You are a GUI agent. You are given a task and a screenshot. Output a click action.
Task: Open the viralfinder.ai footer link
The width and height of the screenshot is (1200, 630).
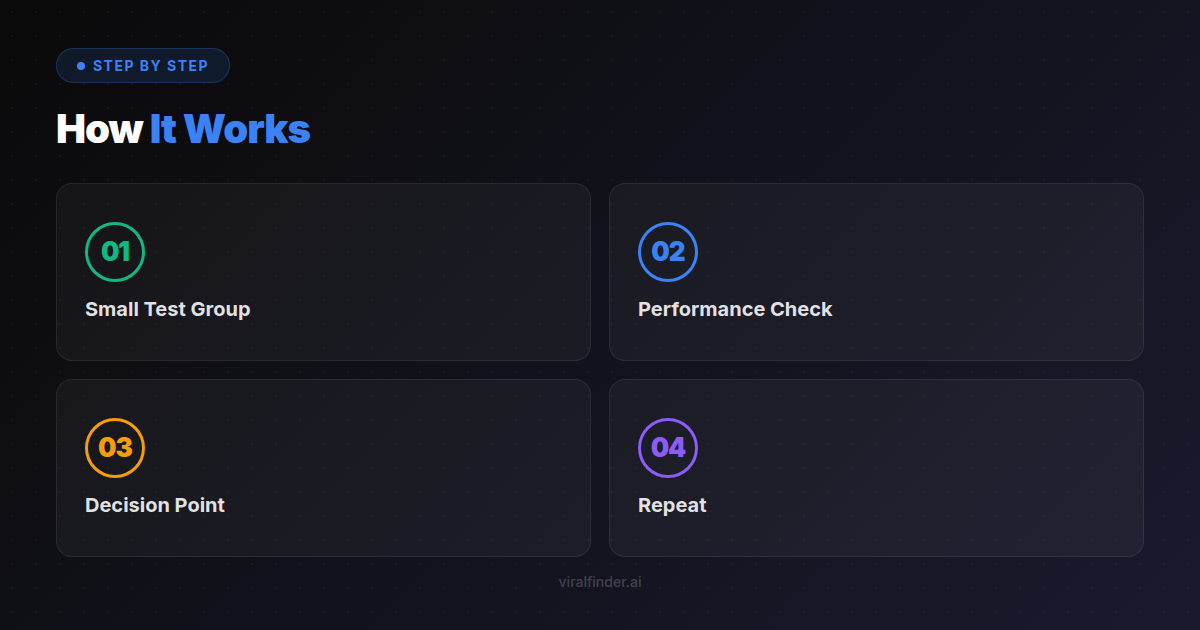point(600,582)
